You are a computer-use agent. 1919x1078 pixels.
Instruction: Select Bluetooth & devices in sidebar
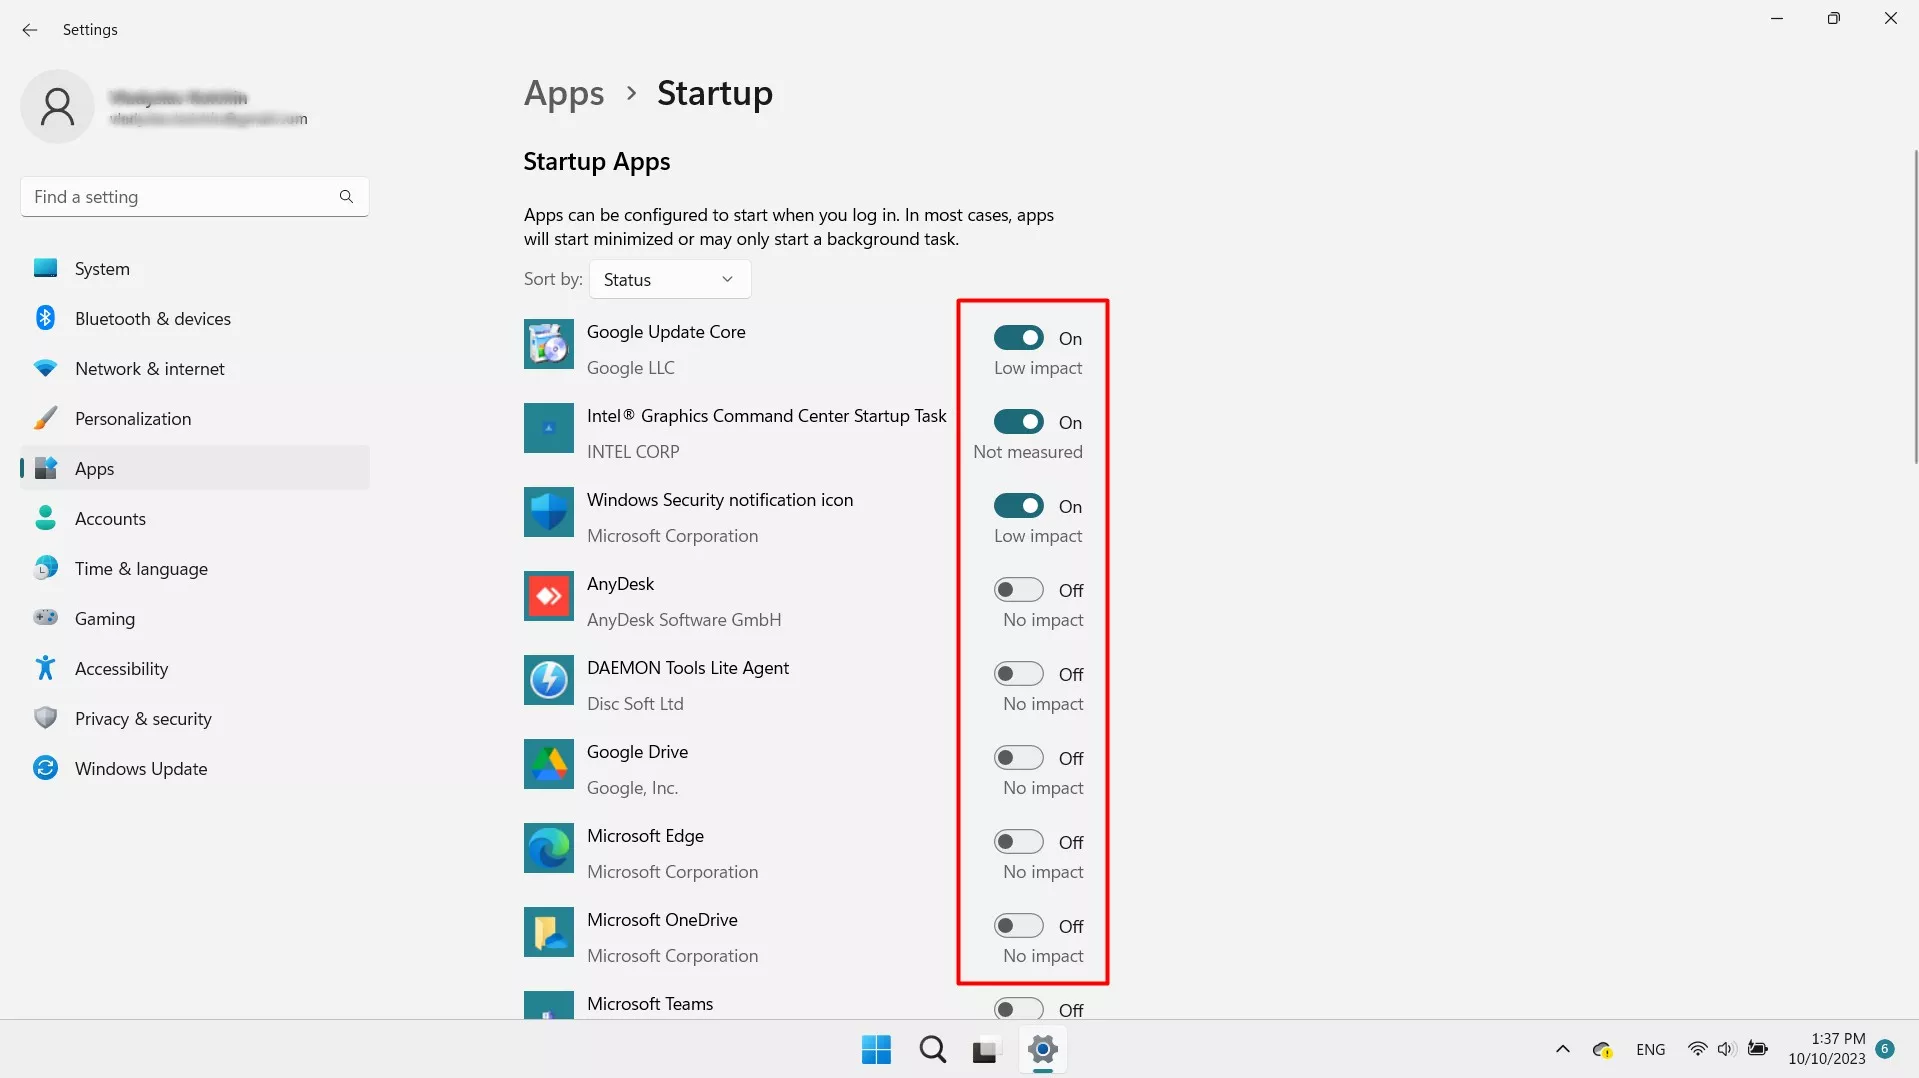point(152,319)
